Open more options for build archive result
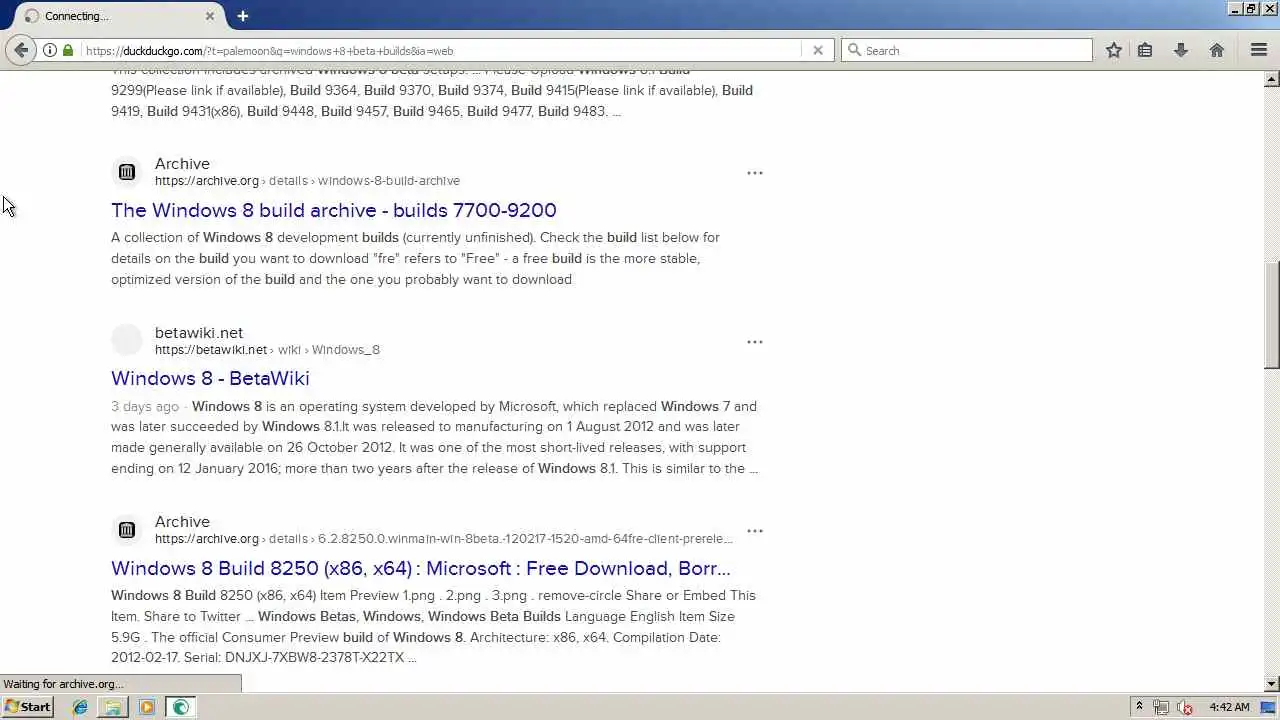 click(755, 173)
